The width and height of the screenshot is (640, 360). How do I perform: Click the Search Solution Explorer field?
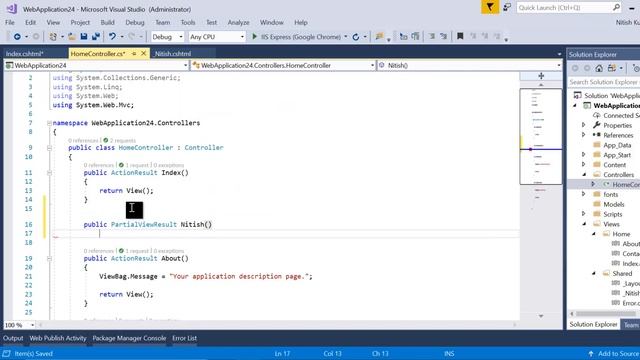tap(604, 82)
